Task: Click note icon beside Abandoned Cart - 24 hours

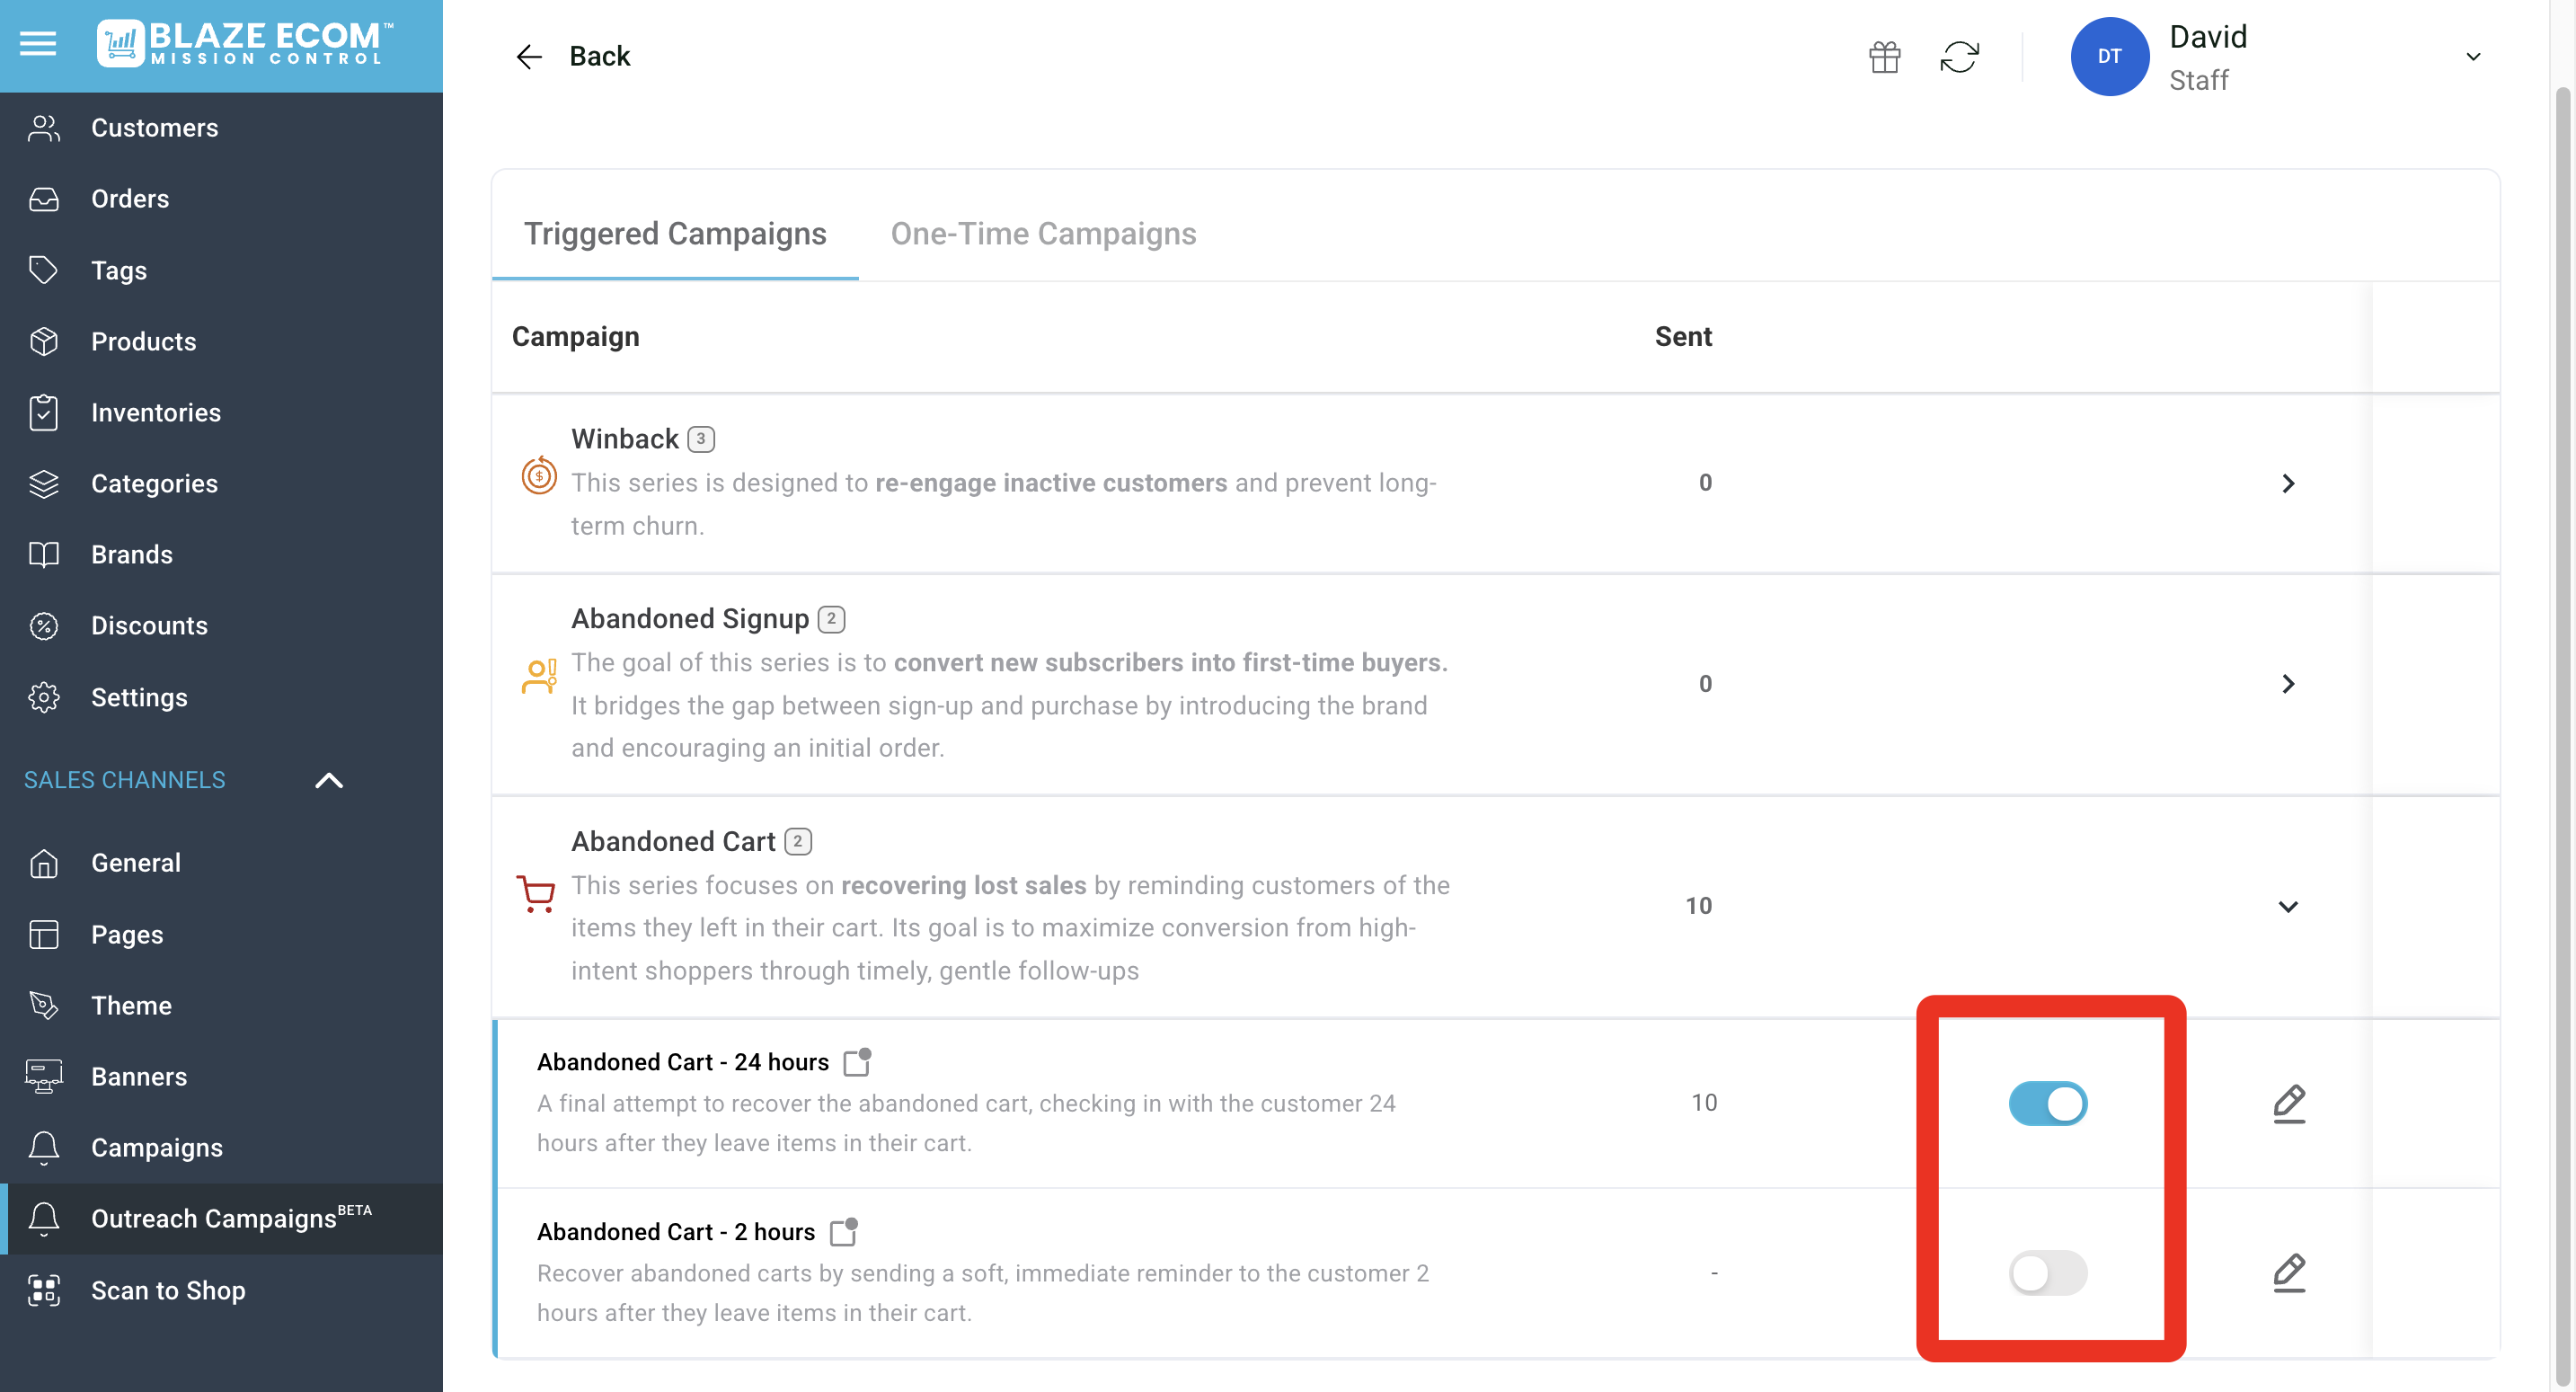Action: (x=856, y=1062)
